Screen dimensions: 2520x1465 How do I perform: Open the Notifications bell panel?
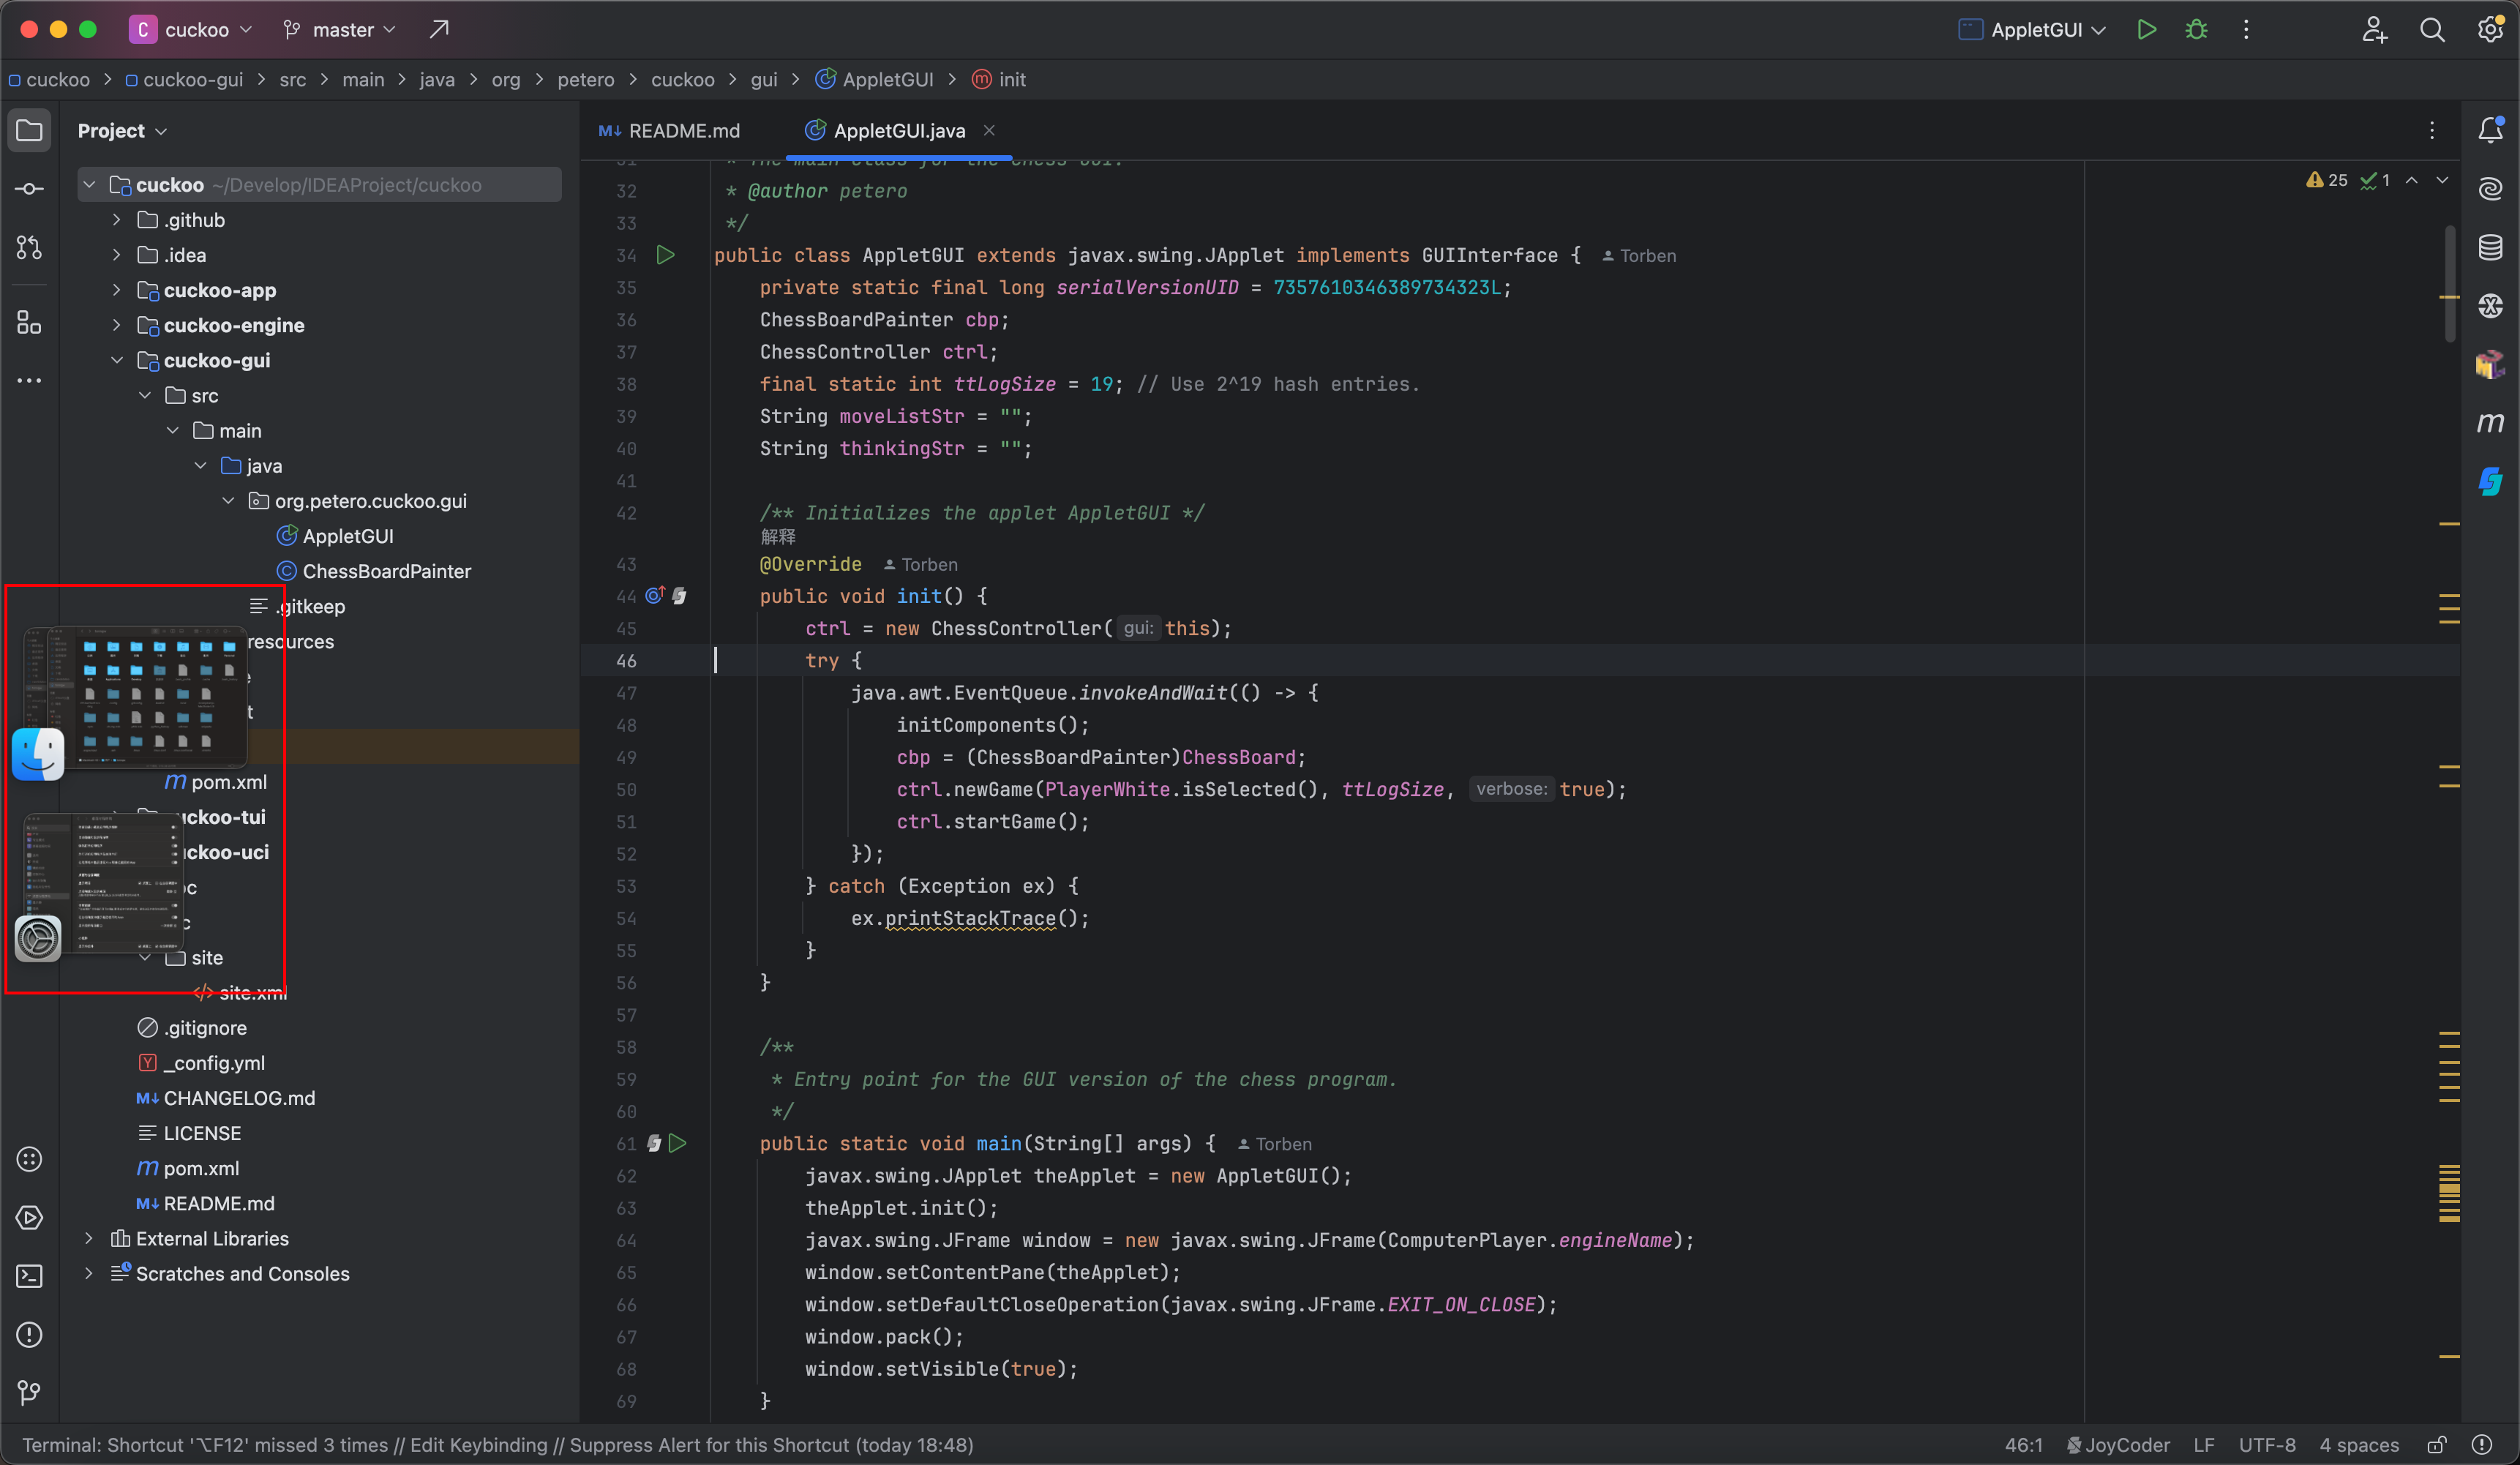tap(2490, 130)
